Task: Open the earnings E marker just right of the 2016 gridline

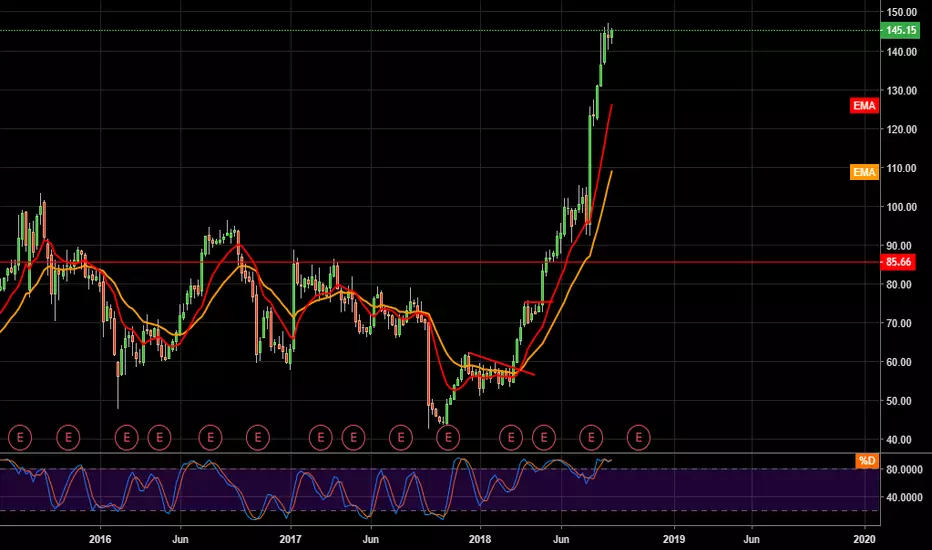Action: tap(126, 438)
